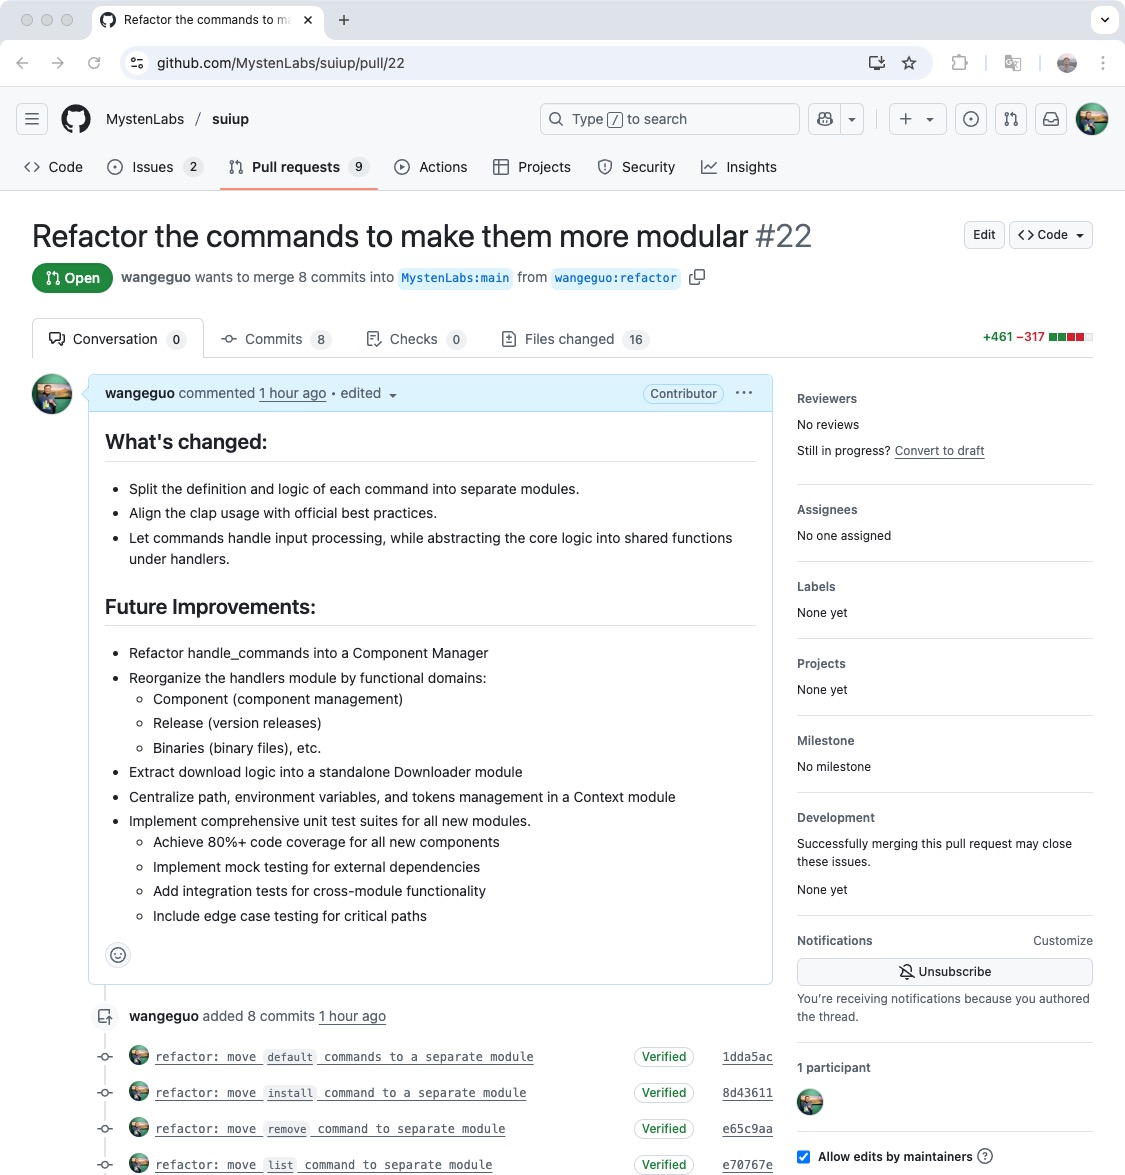Copy the head branch name icon
This screenshot has height=1175, width=1125.
697,277
